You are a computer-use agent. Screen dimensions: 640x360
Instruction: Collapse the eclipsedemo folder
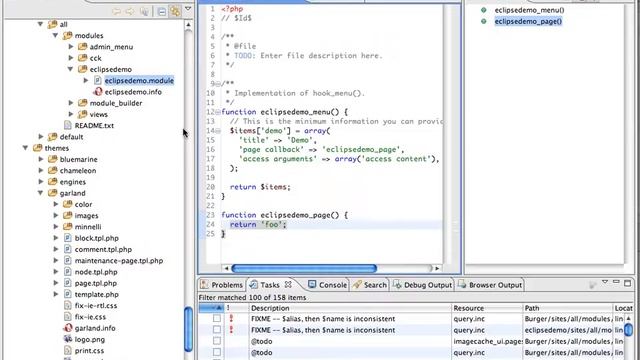pos(70,69)
